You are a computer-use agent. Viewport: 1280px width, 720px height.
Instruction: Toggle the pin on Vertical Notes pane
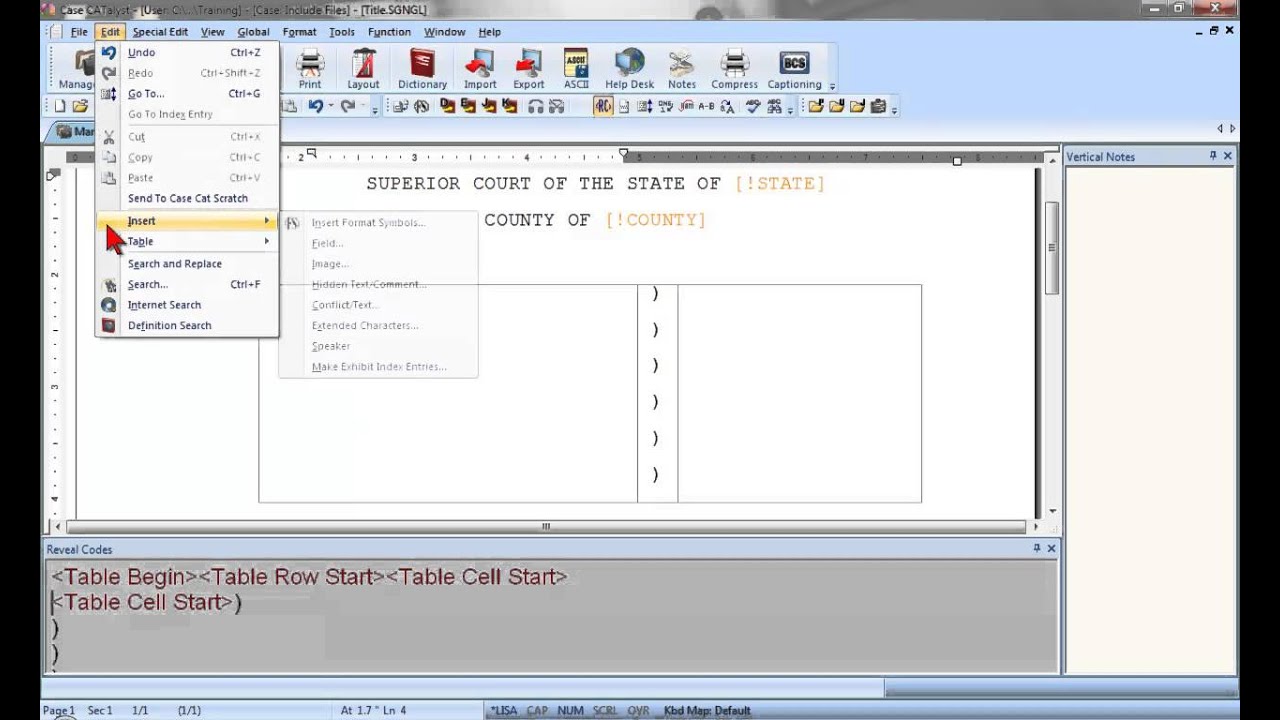(x=1213, y=156)
